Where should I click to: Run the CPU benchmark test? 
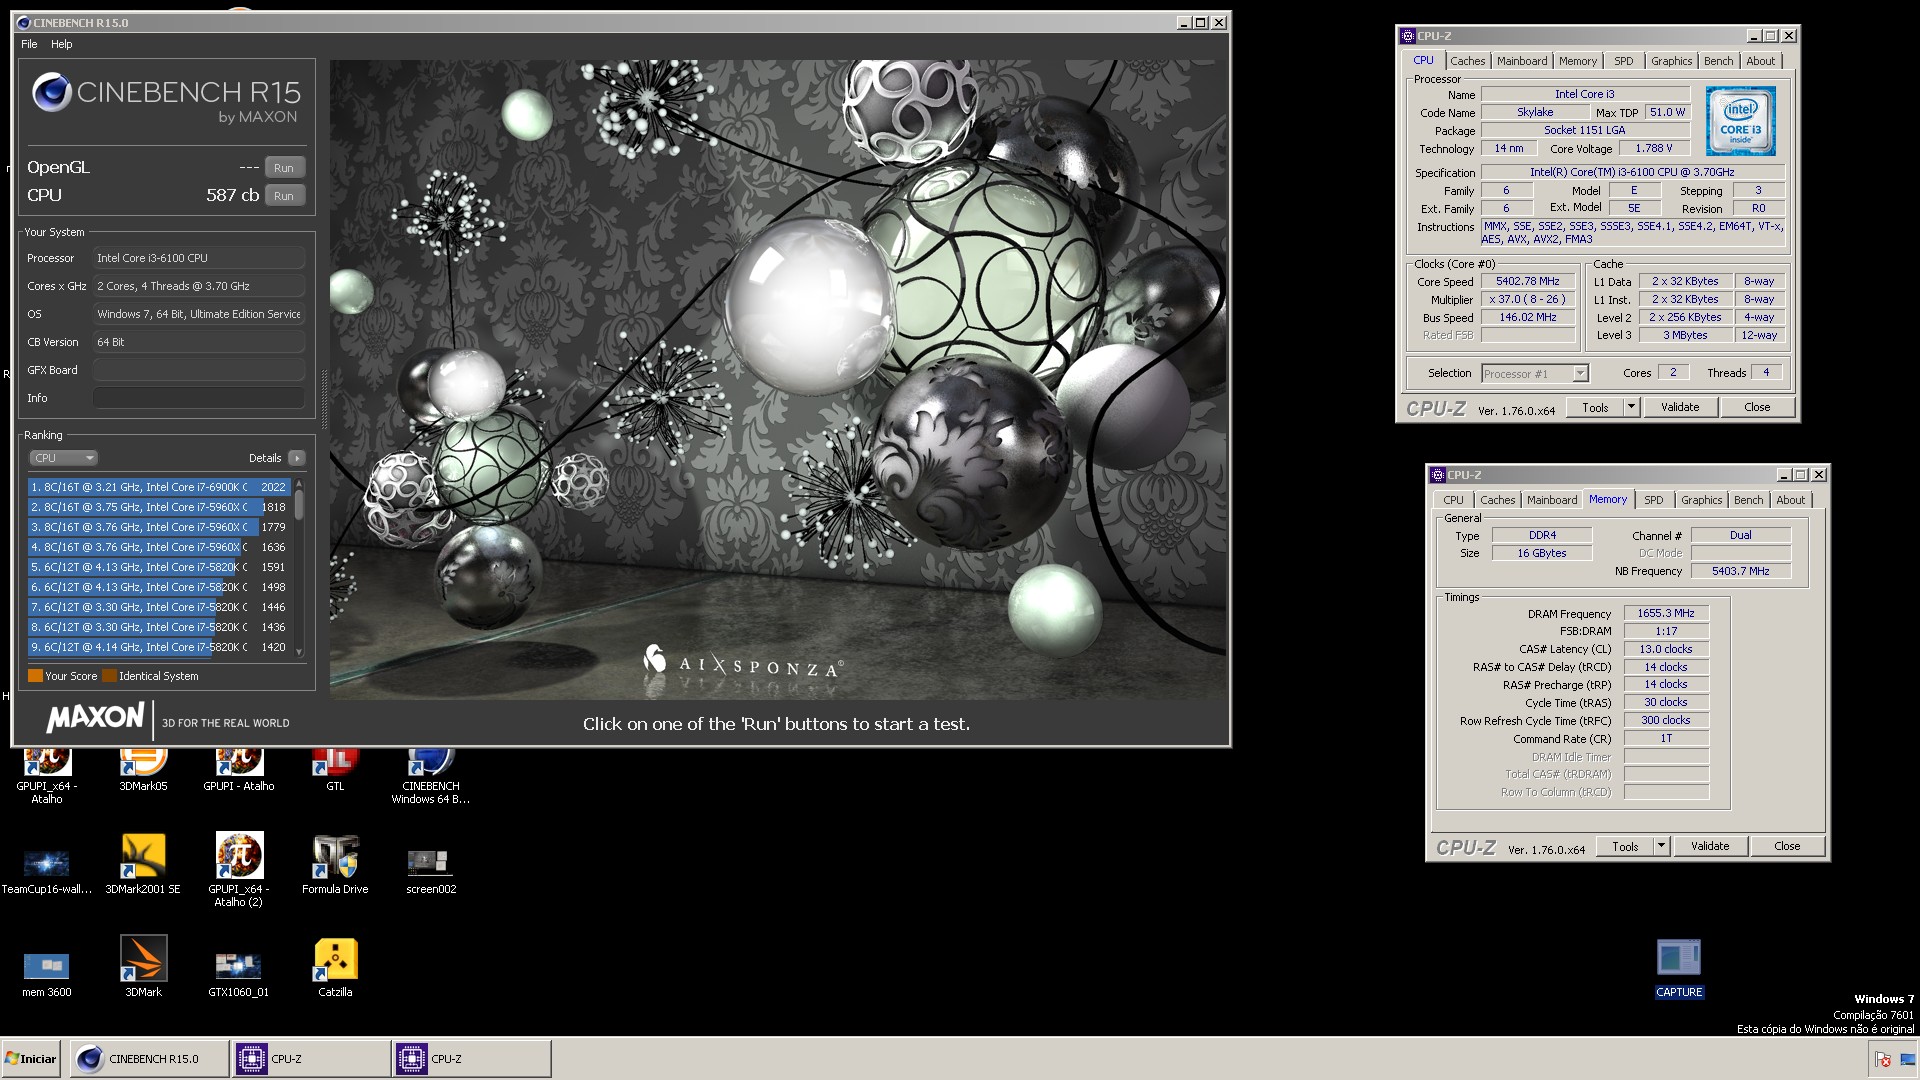tap(284, 196)
